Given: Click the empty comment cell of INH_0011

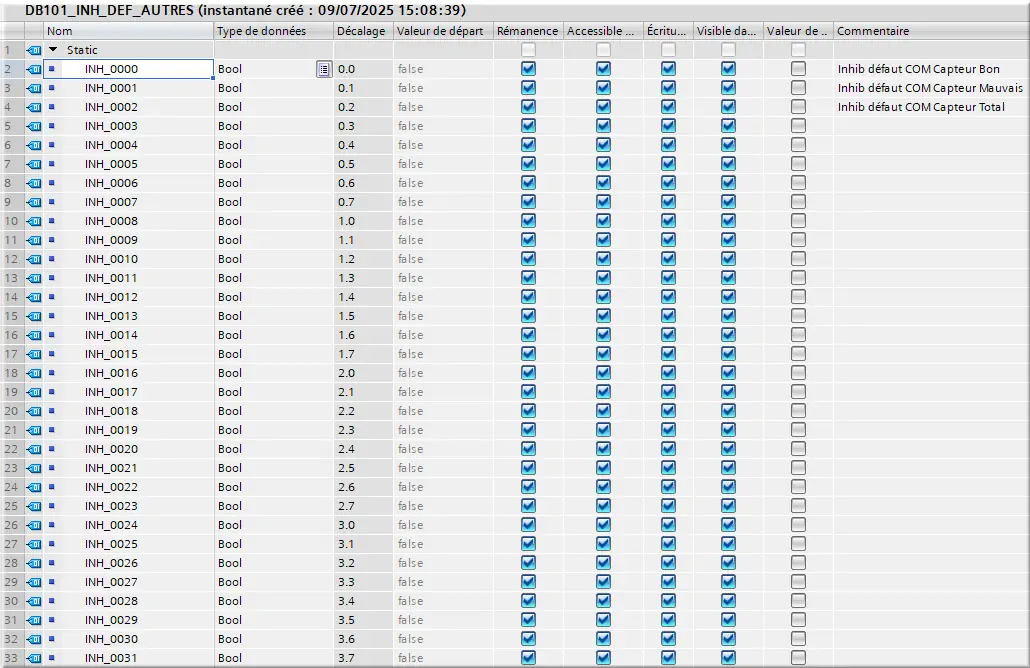Looking at the screenshot, I should (931, 278).
